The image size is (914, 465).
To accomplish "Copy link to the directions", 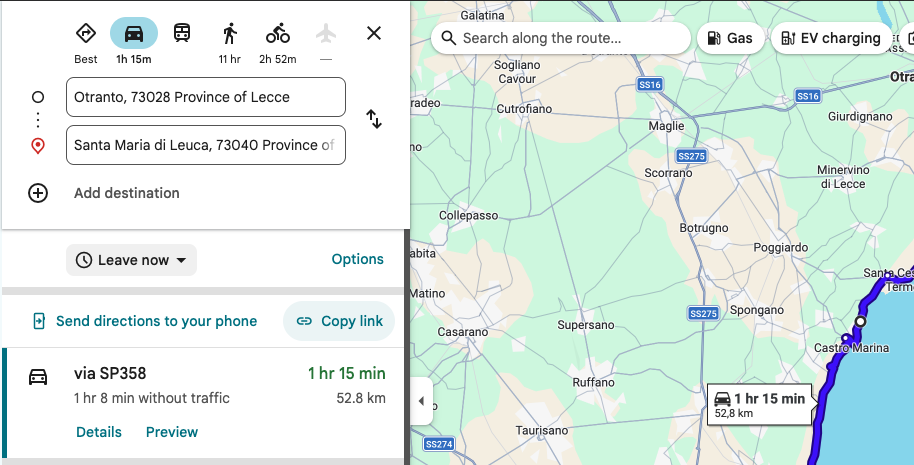I will [339, 321].
